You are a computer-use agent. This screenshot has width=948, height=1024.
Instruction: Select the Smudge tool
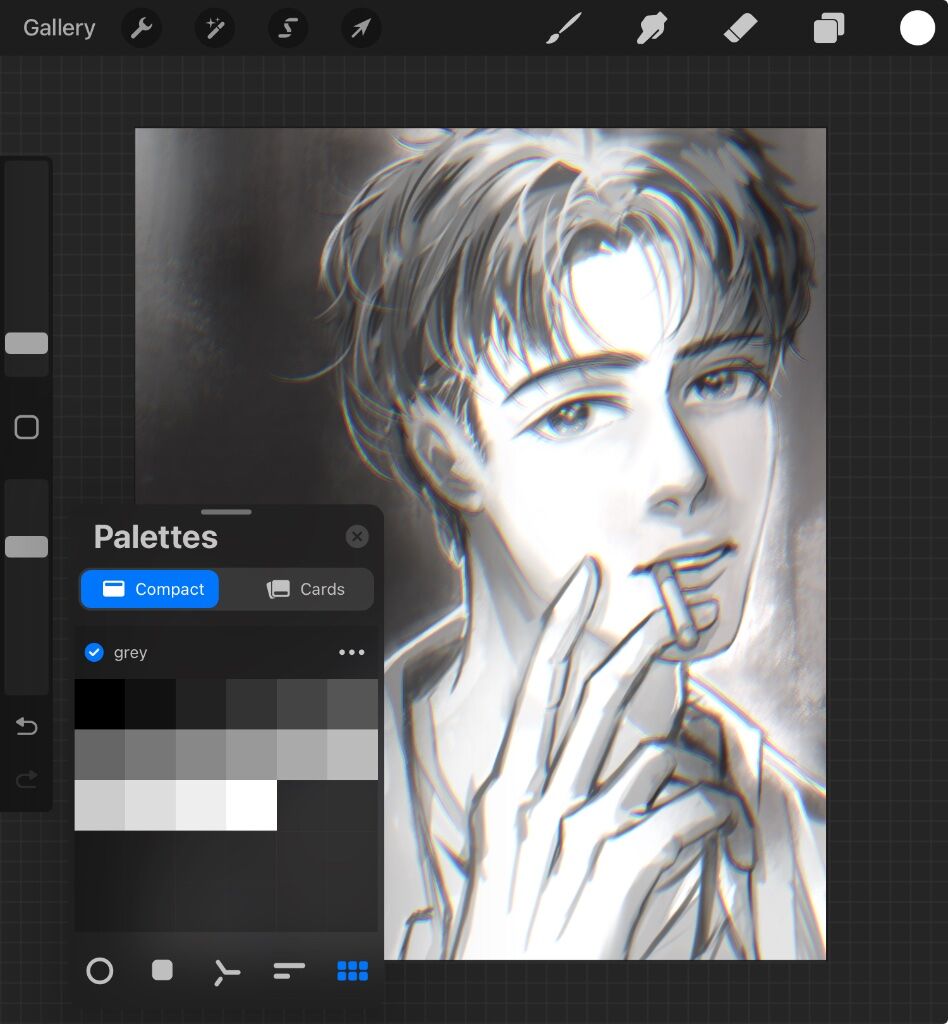[652, 28]
